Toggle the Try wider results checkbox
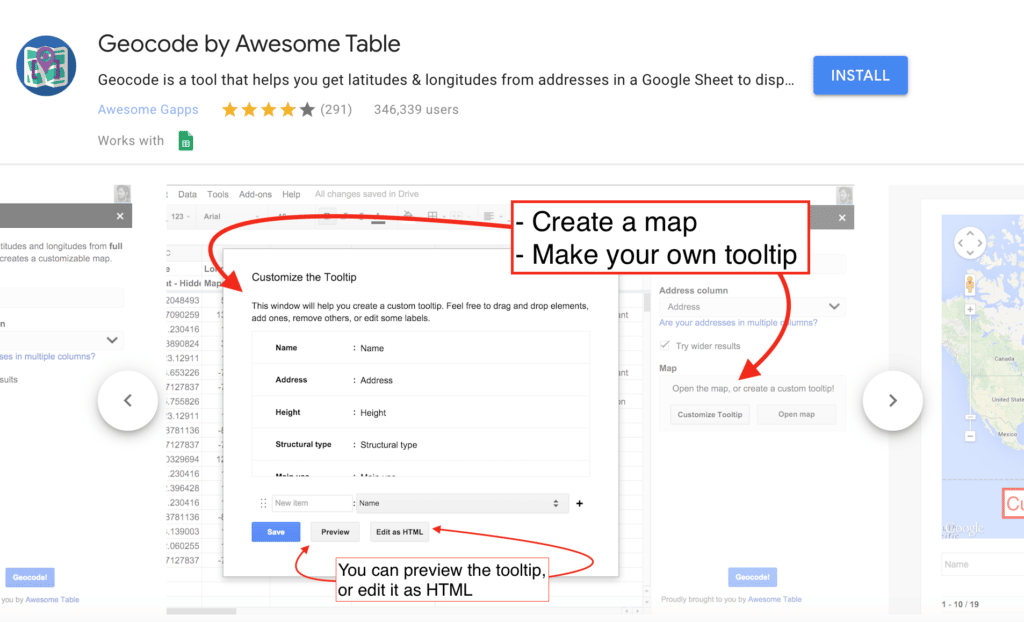Viewport: 1024px width, 622px height. 664,345
